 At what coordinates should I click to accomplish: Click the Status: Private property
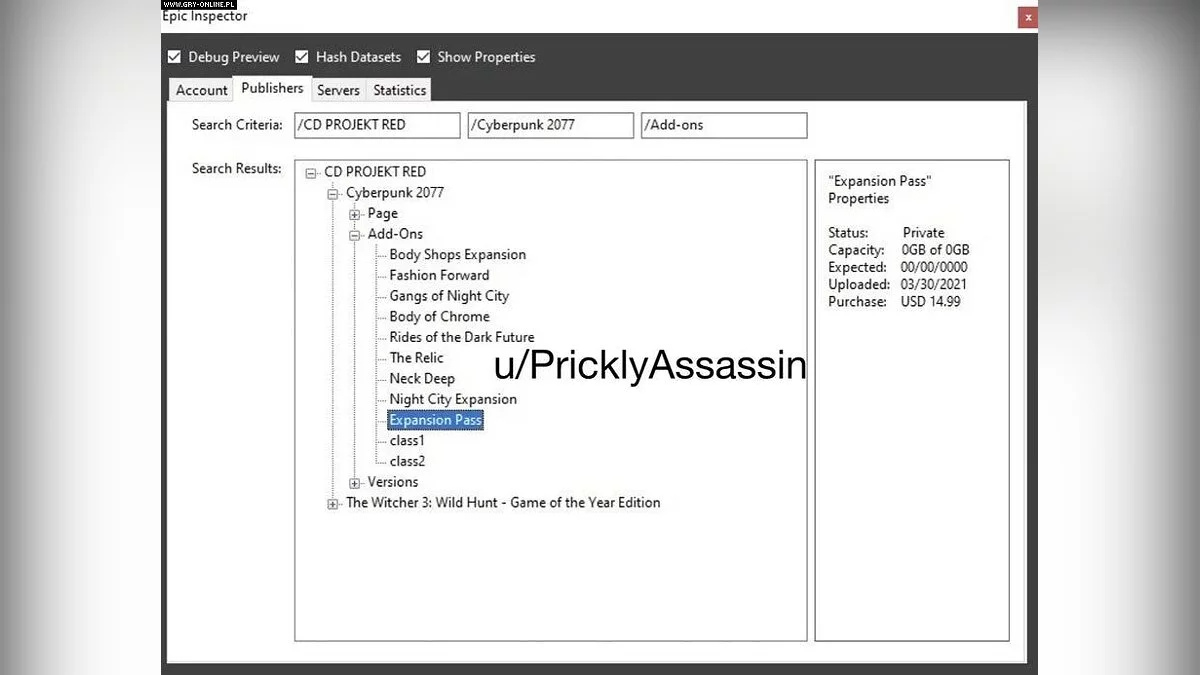coord(886,233)
